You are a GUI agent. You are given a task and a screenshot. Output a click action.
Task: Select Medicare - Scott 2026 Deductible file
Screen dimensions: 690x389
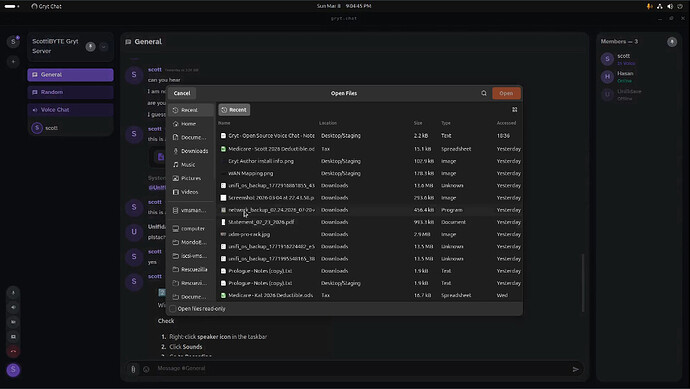tap(370, 149)
